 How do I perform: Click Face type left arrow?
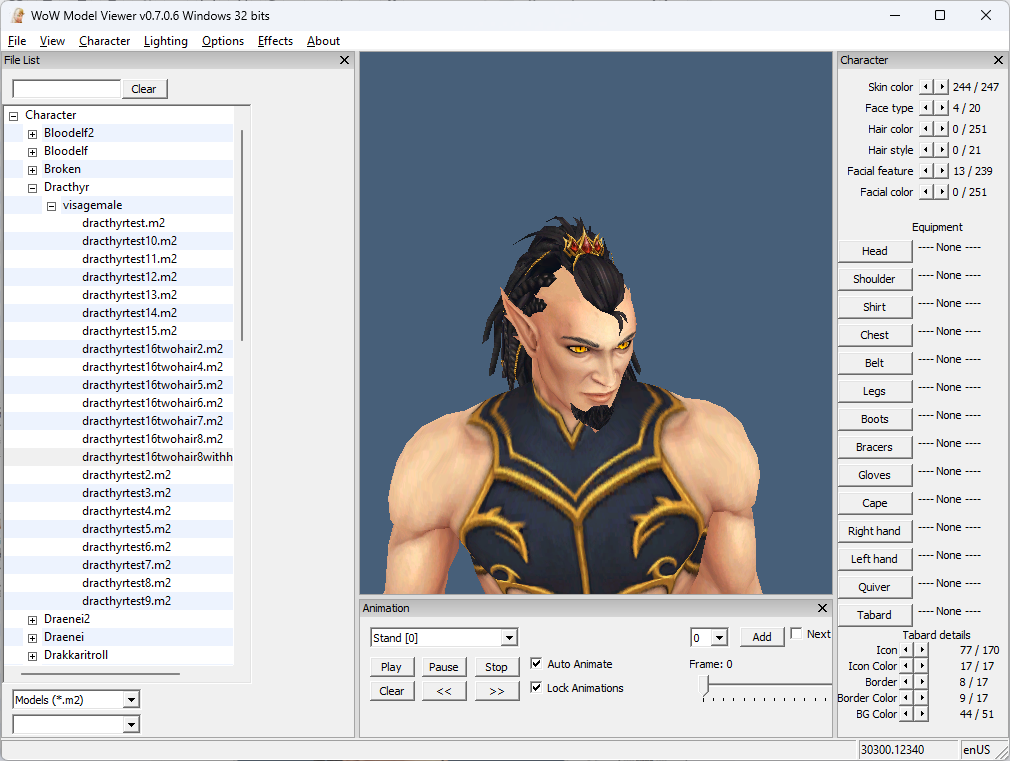tap(926, 108)
